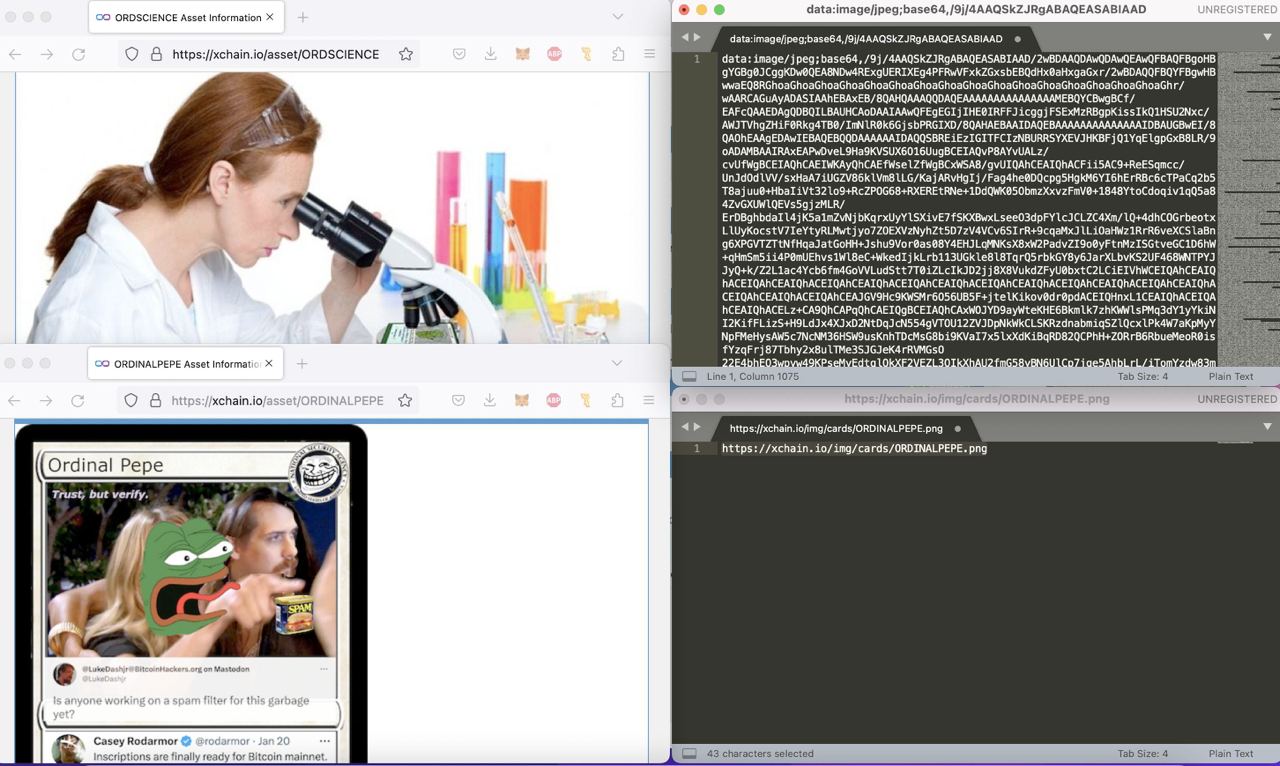This screenshot has height=766, width=1280.
Task: Open MetaMask fox extension in ORDSCIENCE window
Action: point(522,54)
